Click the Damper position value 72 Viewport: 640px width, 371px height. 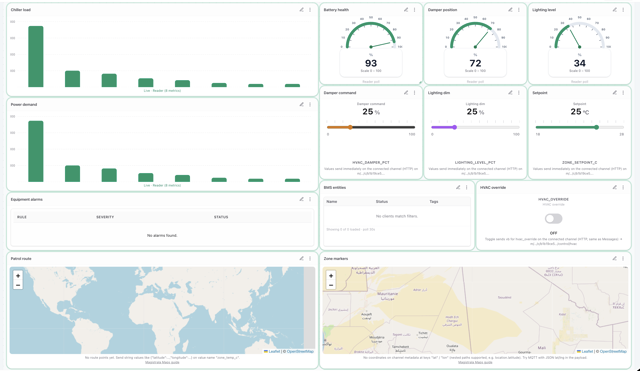coord(475,63)
